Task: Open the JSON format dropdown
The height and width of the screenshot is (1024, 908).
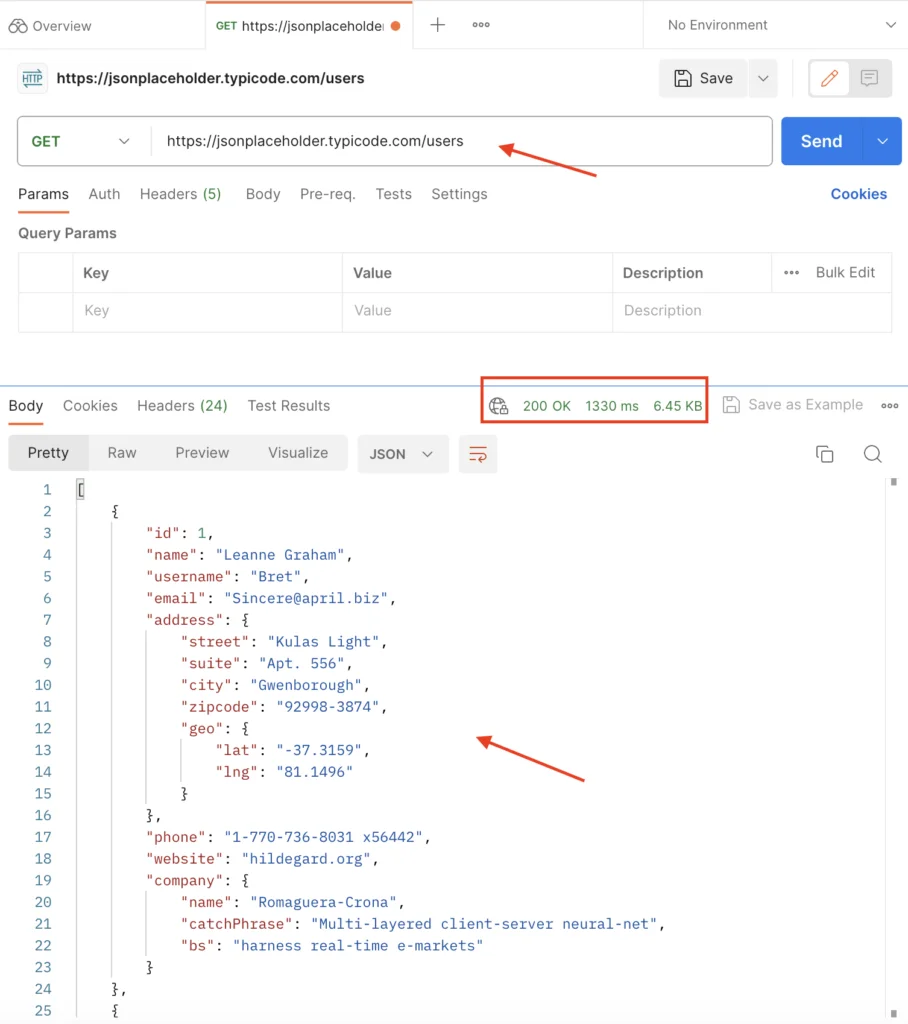Action: (402, 455)
